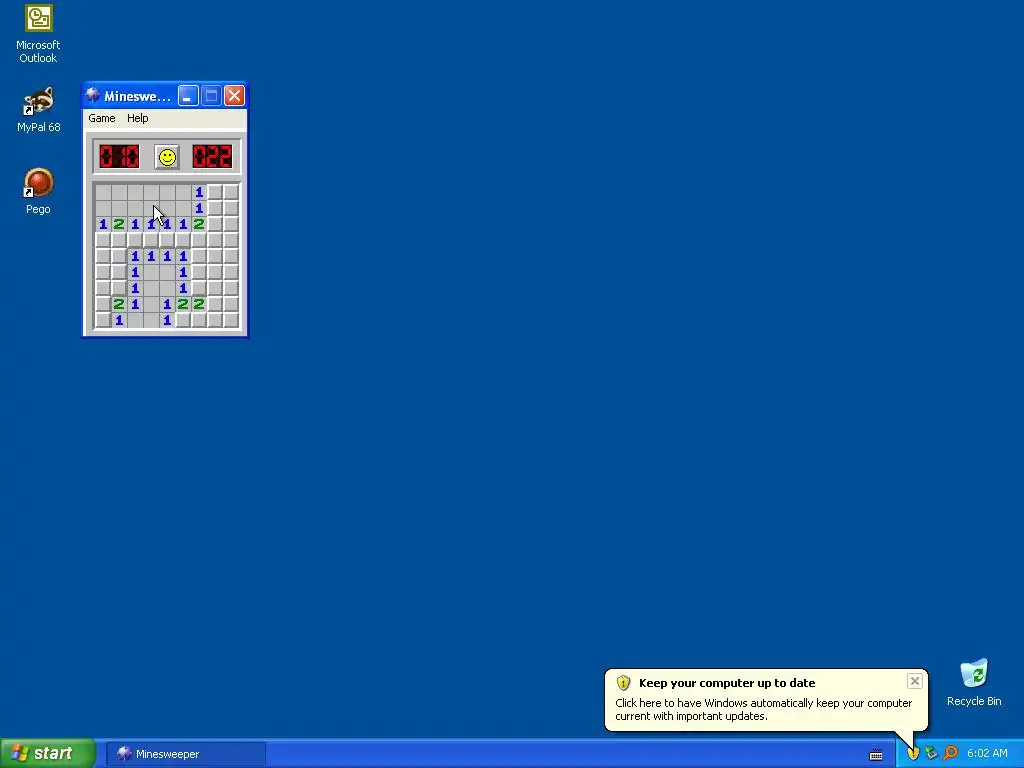Open the Help menu in Minesweeper
Image resolution: width=1024 pixels, height=768 pixels.
pyautogui.click(x=138, y=118)
